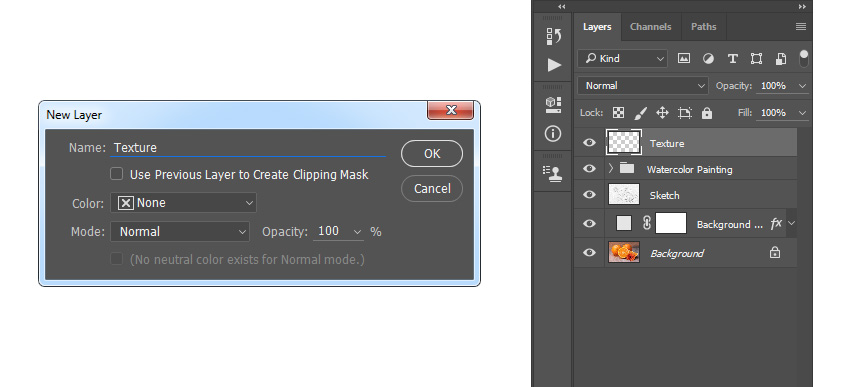This screenshot has width=850, height=387.
Task: Collapse panel dock with right double-arrow
Action: [x=802, y=7]
